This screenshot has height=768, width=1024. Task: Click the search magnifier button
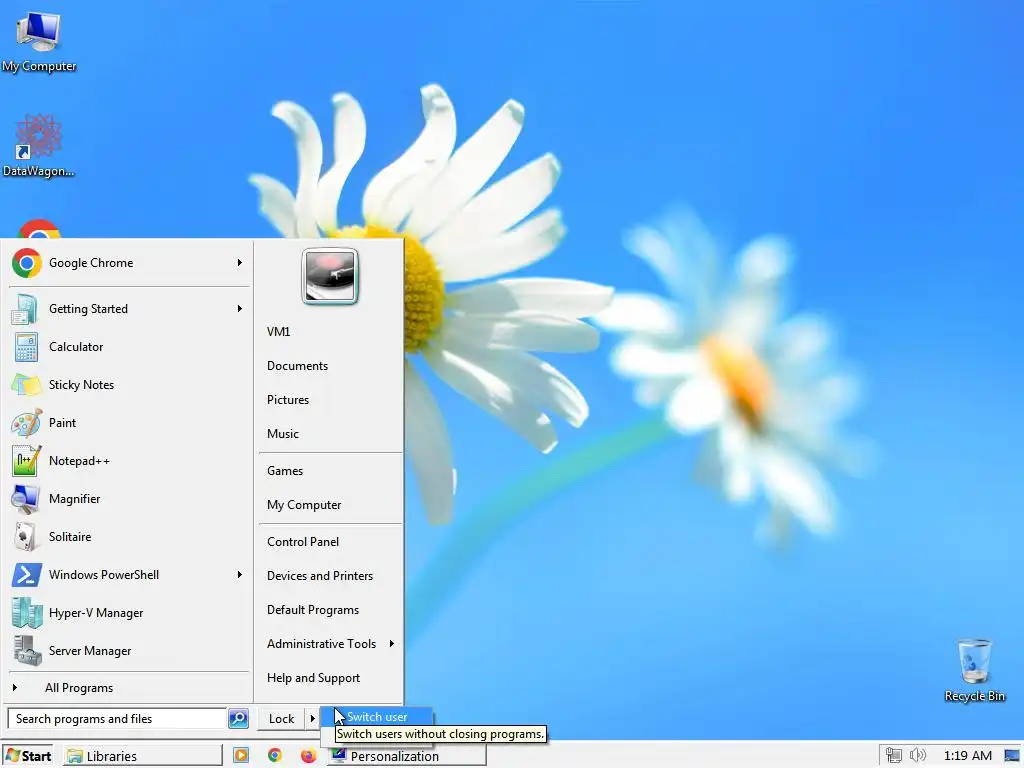tap(238, 718)
